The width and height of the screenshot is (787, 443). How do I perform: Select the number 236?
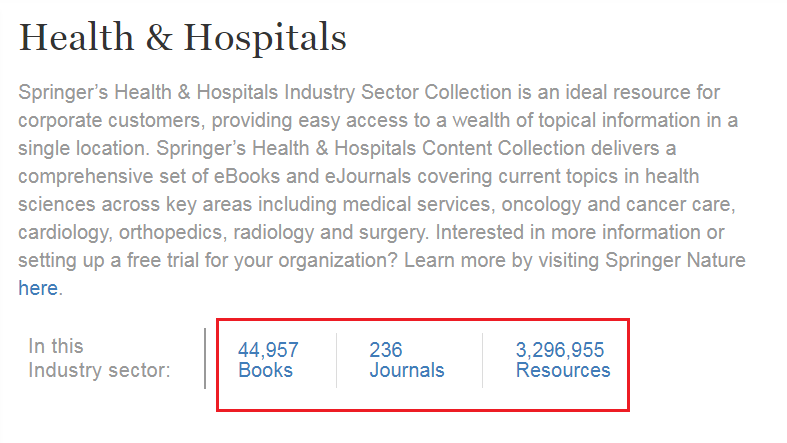coord(386,350)
